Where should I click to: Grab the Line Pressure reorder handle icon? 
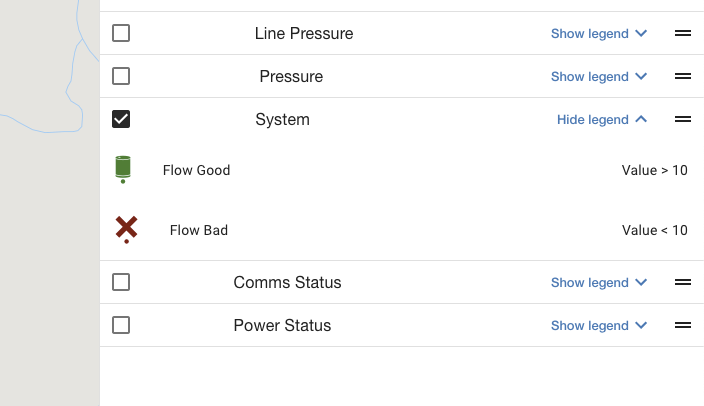click(x=682, y=33)
